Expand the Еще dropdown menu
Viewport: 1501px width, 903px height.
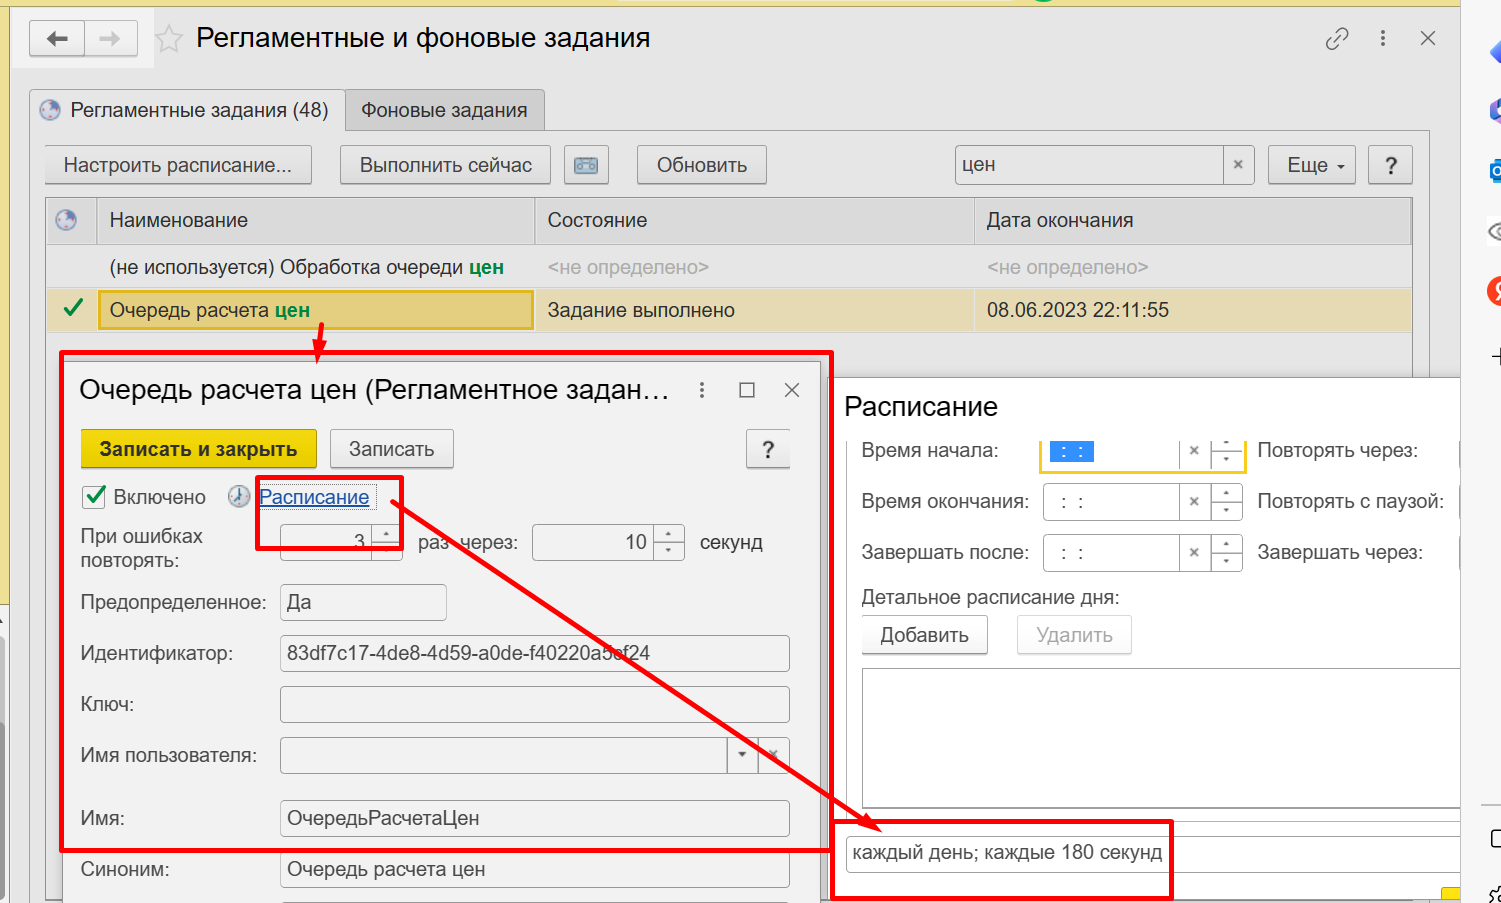1312,165
